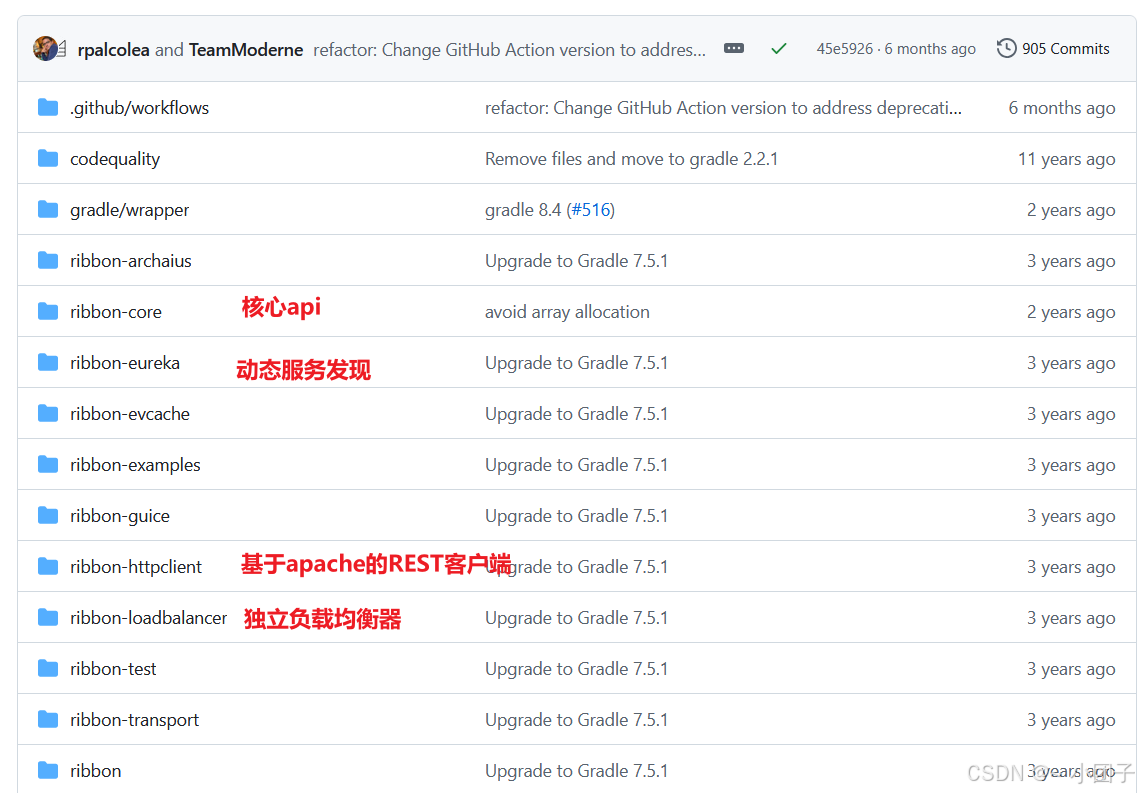
Task: Click the ribbon-httpclient folder icon
Action: 48,566
